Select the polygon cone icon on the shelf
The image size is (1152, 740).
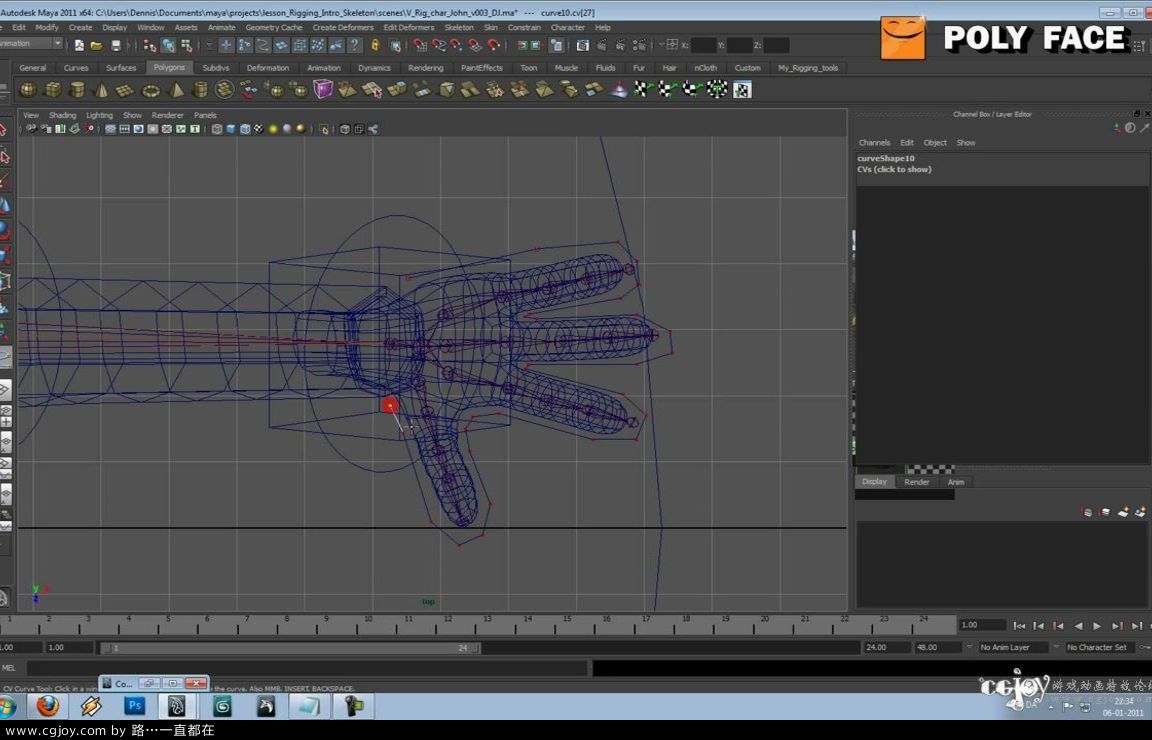101,89
